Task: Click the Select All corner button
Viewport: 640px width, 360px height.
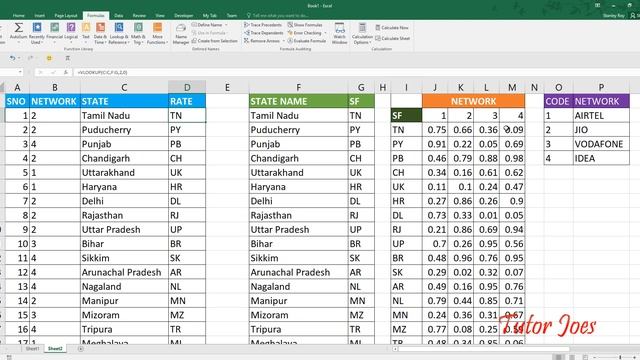Action: [2, 87]
